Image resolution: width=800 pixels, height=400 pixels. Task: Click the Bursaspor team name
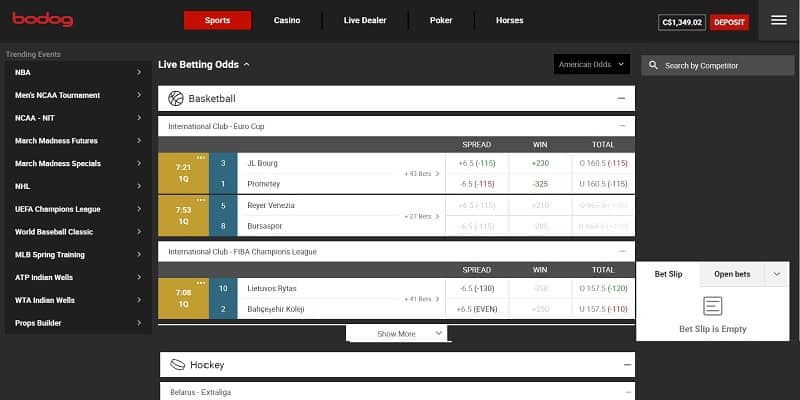click(264, 226)
